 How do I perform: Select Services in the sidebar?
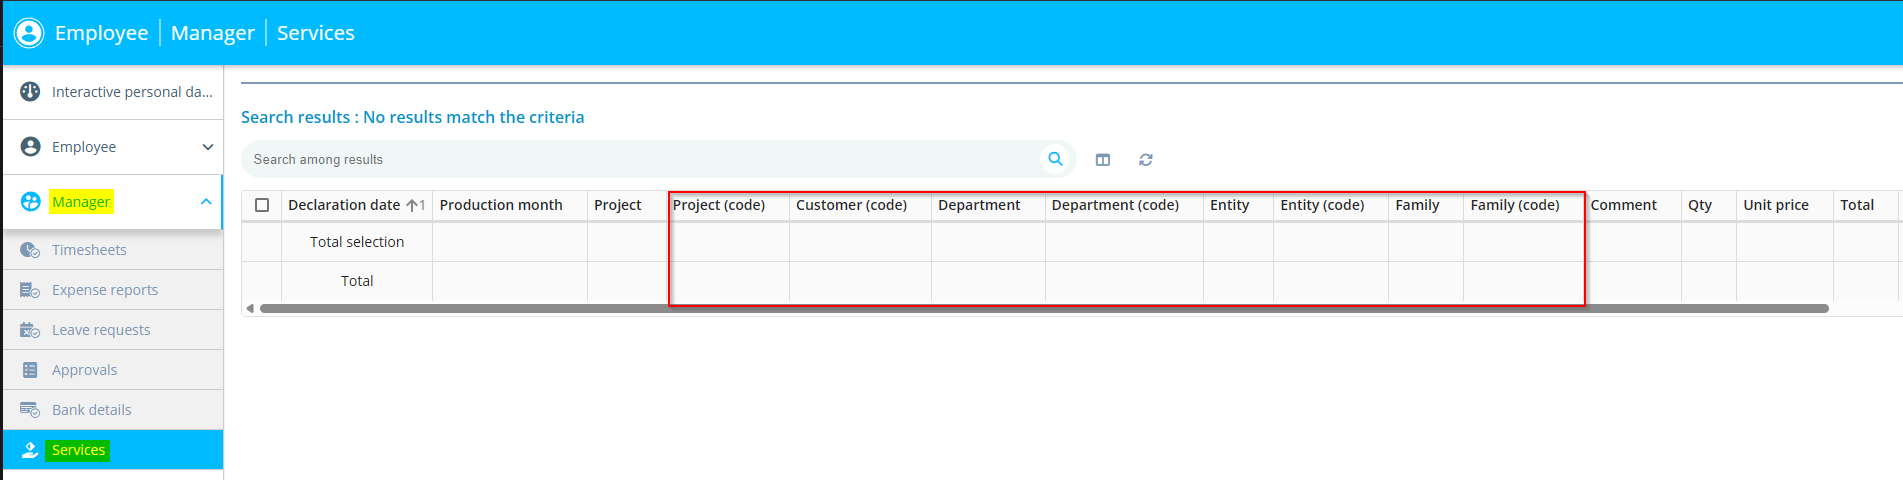pos(79,450)
